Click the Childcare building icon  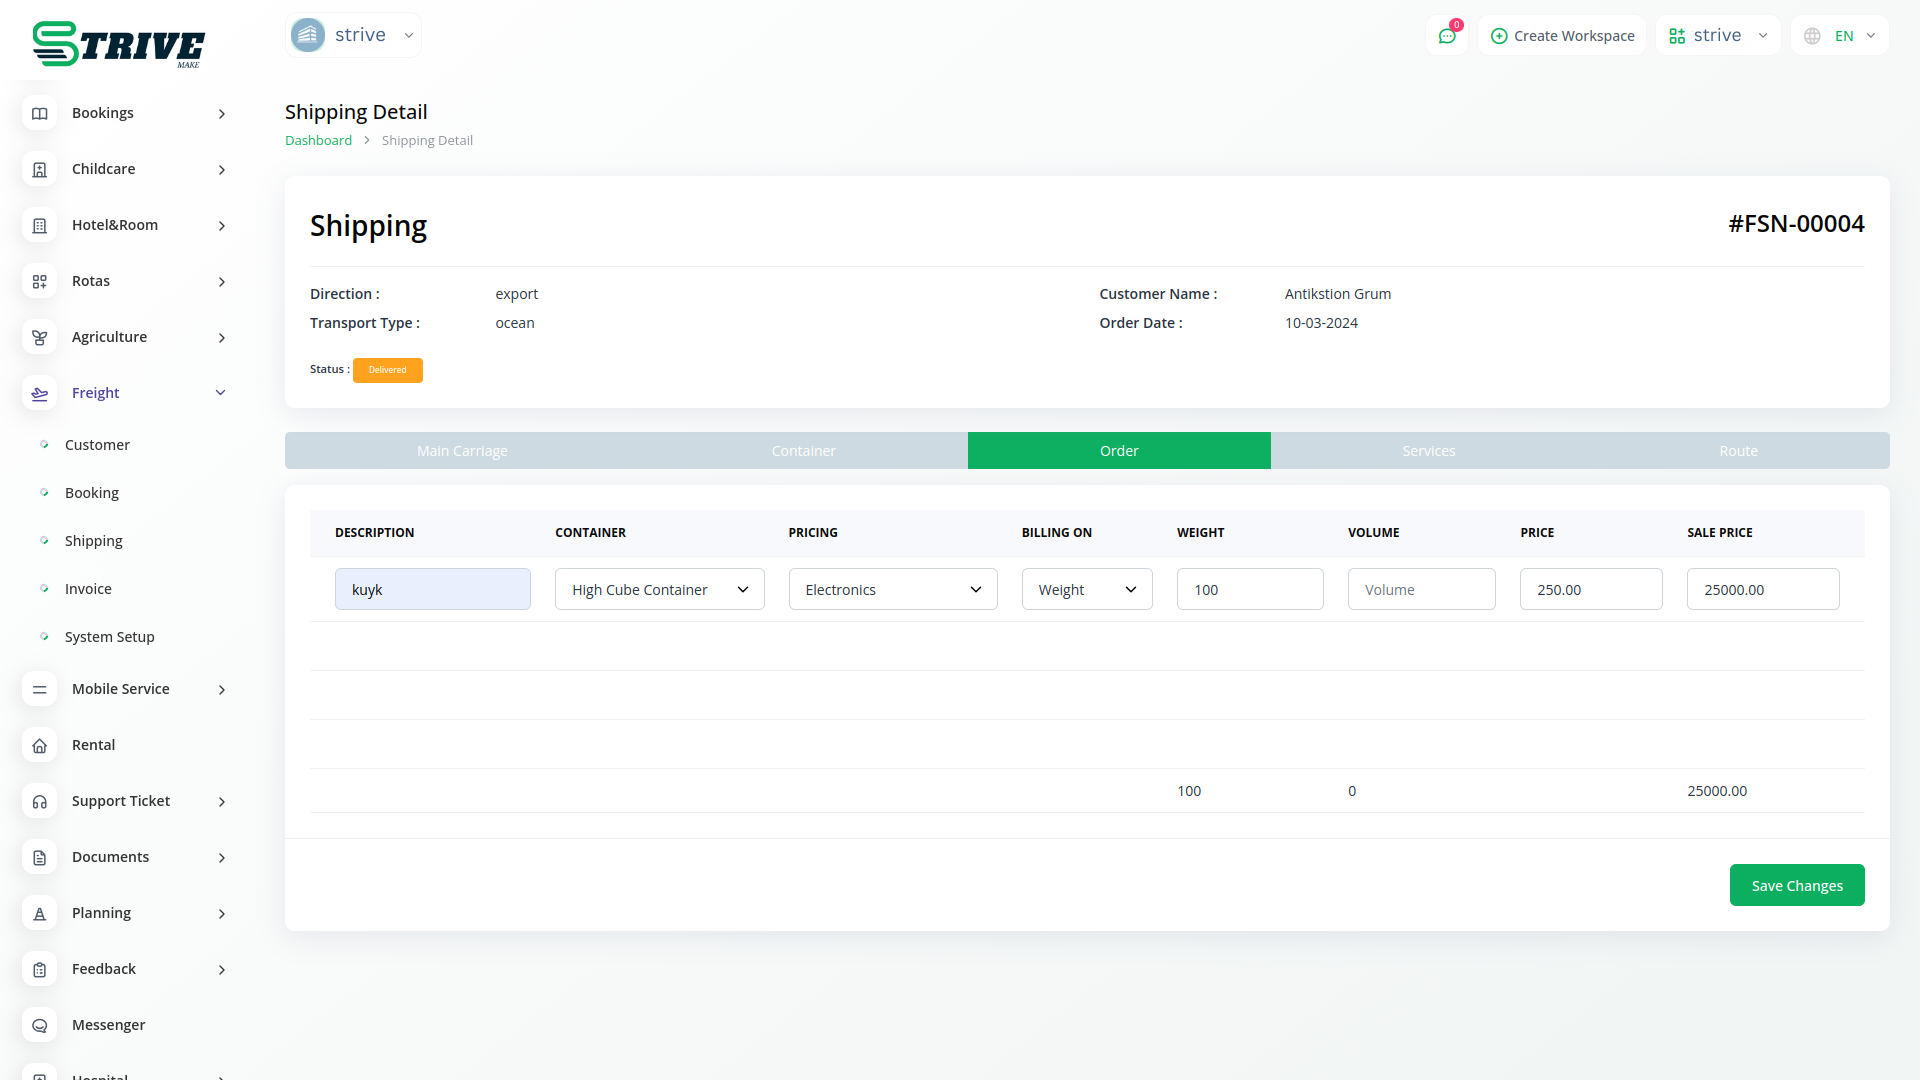point(40,170)
